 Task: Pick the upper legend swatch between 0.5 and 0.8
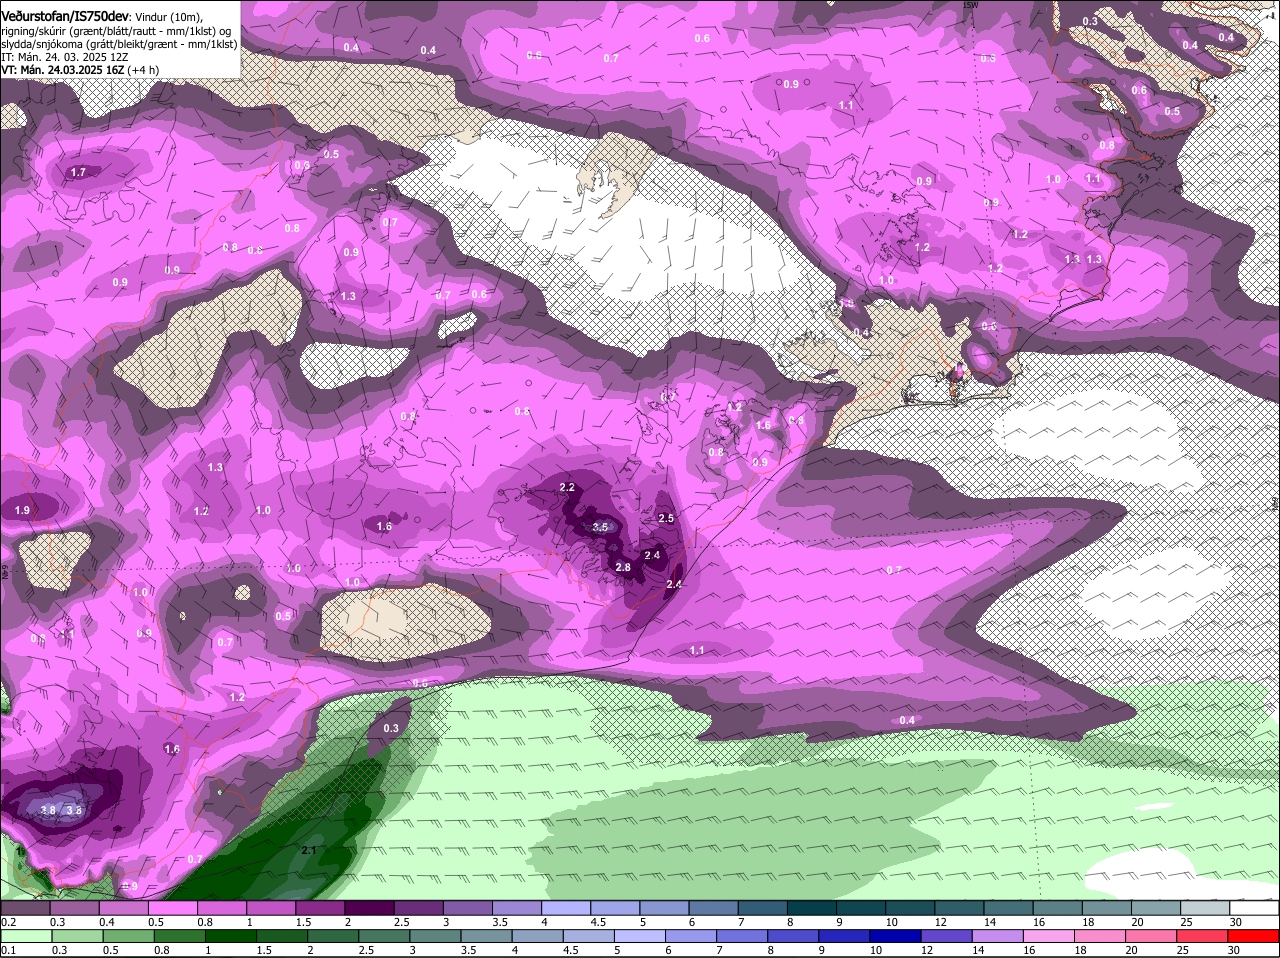[172, 907]
